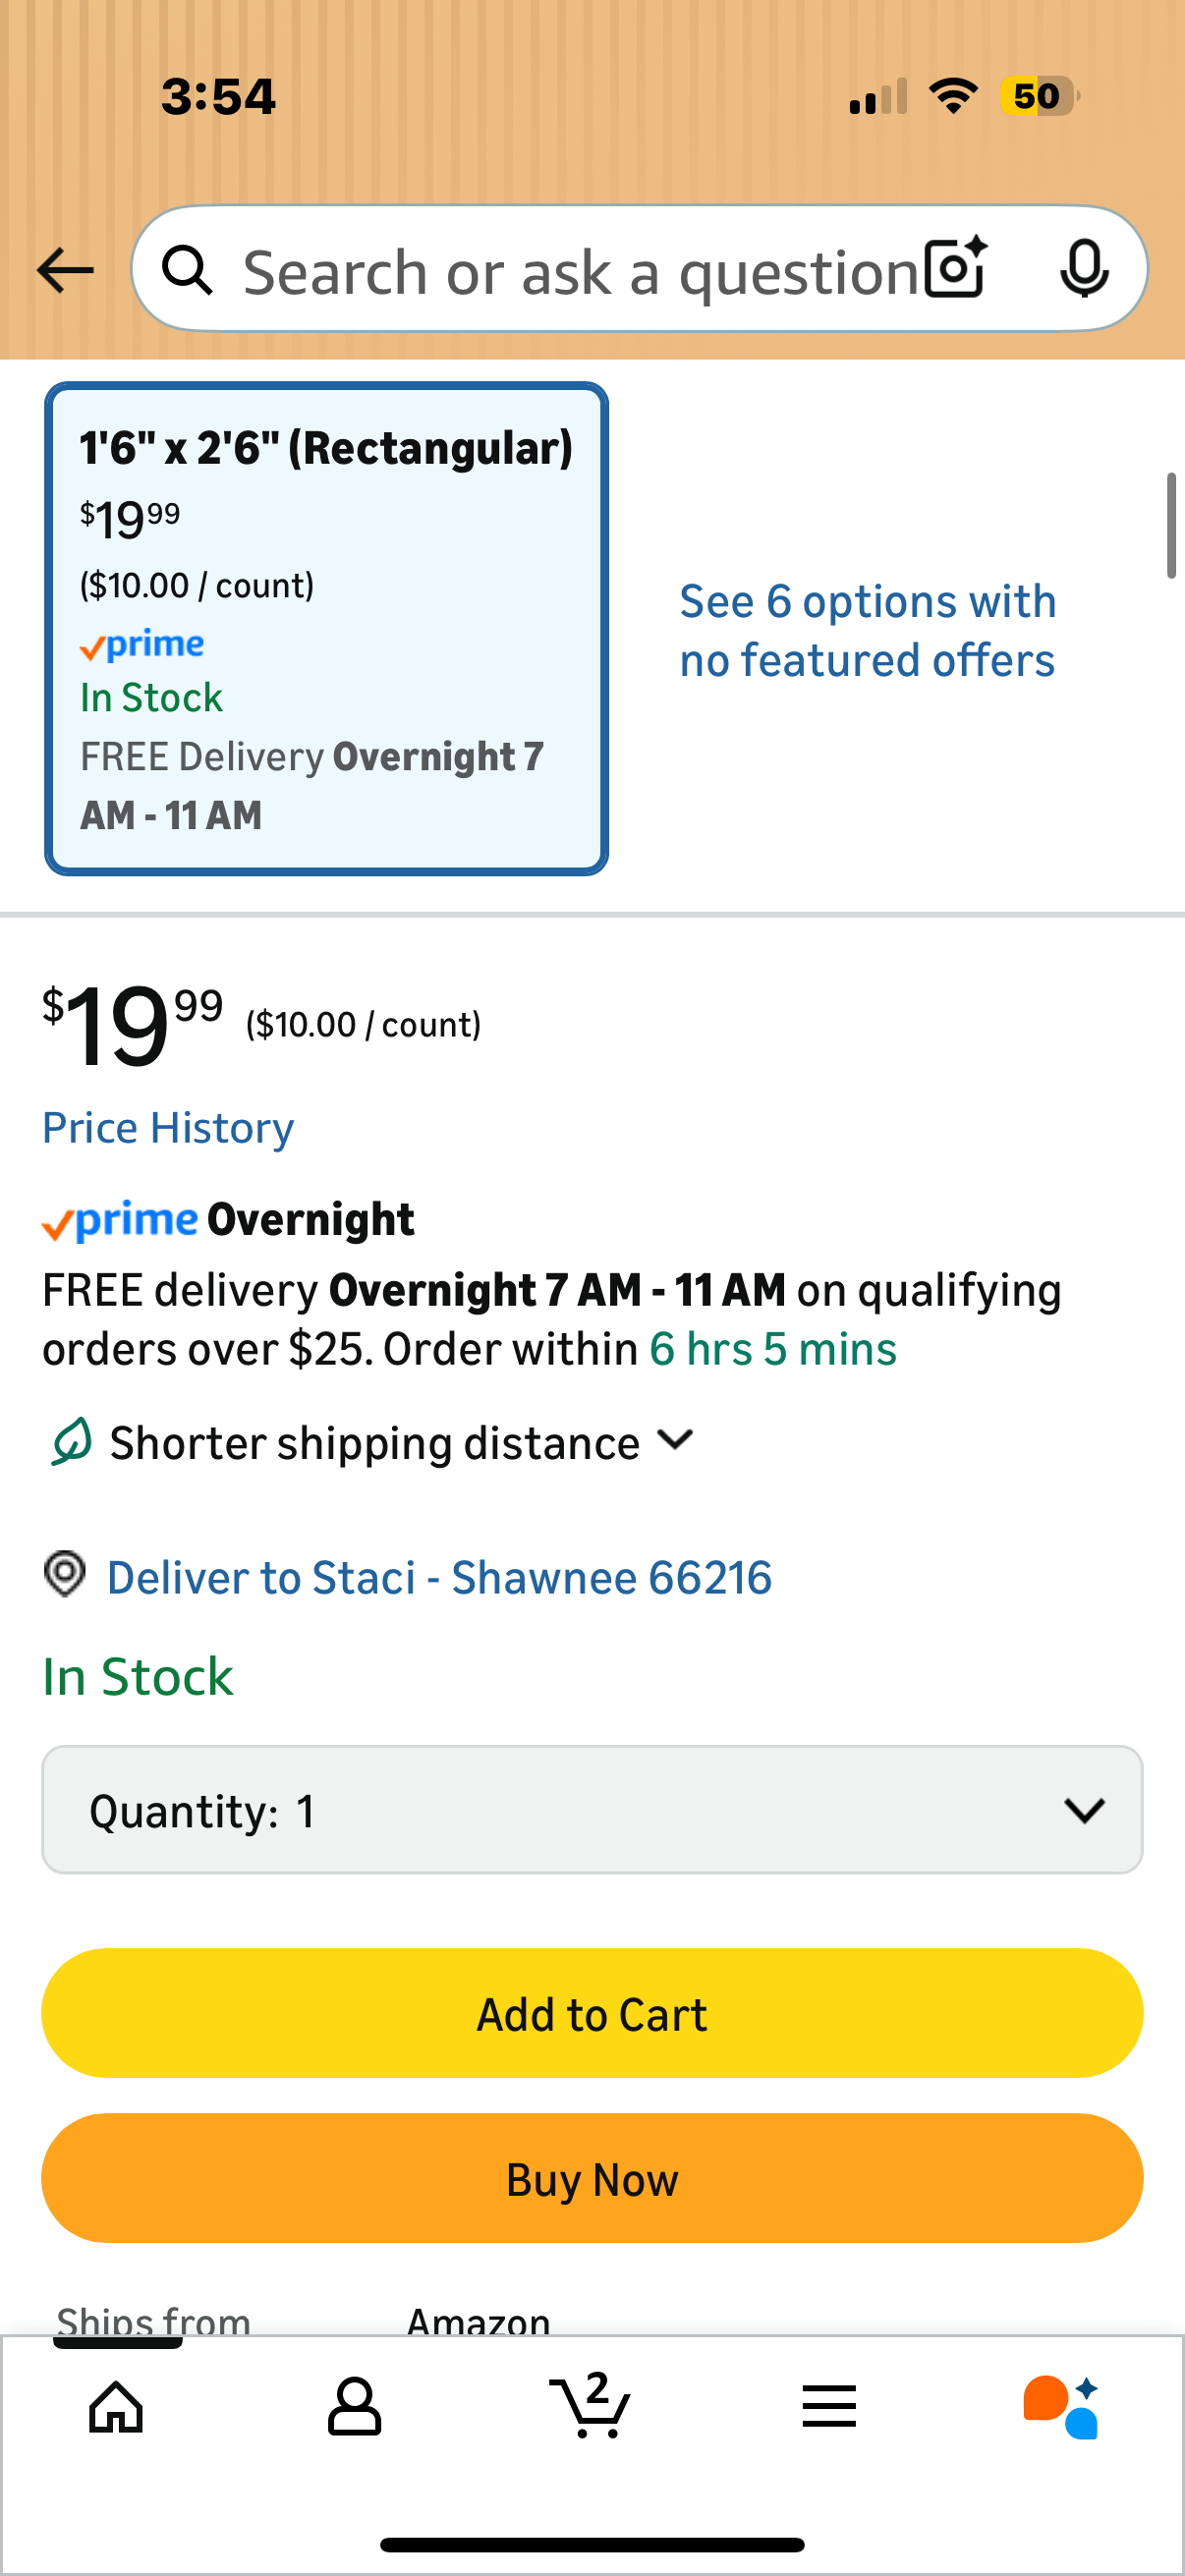Launch the Rufus AI assistant icon
The height and width of the screenshot is (2576, 1185).
[x=1061, y=2406]
